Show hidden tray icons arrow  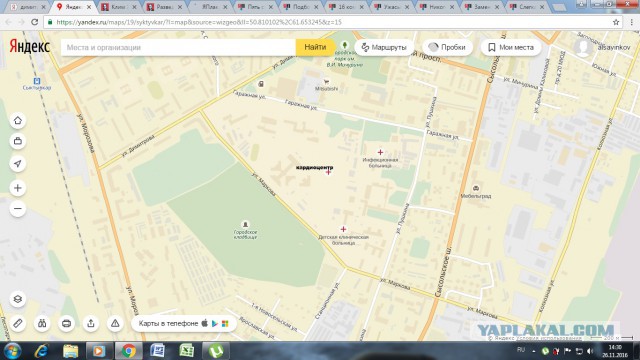point(534,351)
